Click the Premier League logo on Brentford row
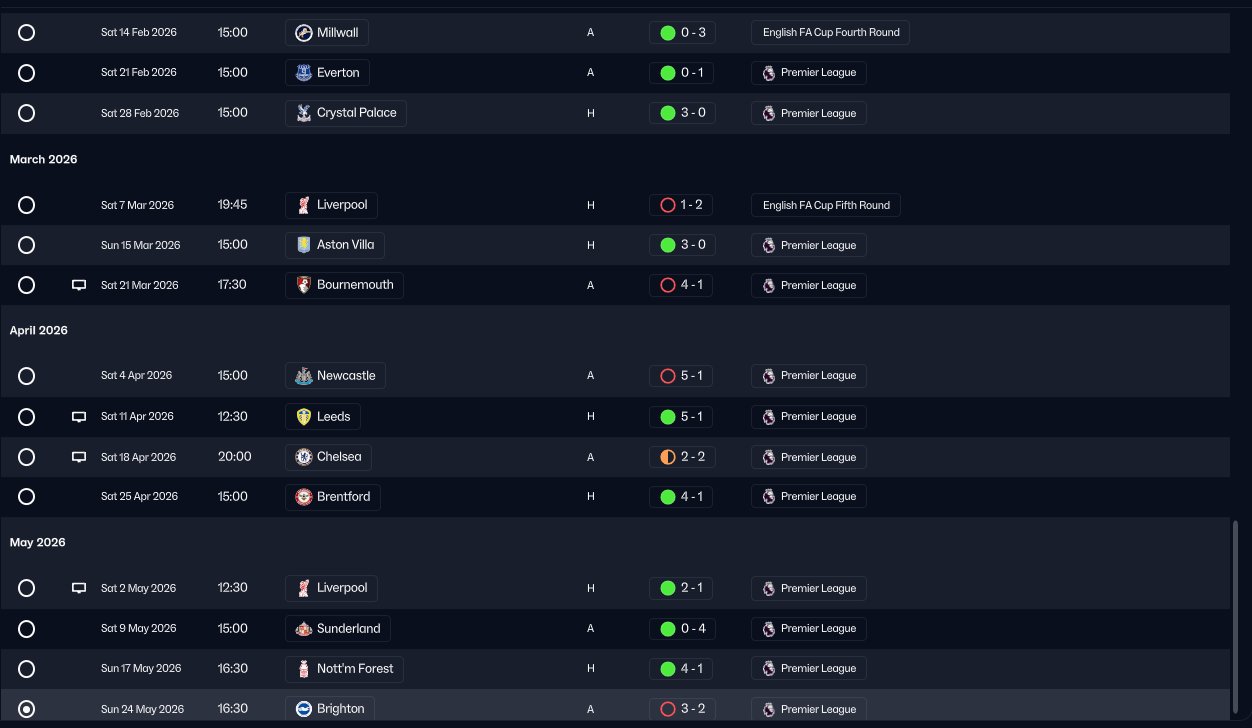This screenshot has width=1252, height=728. (x=768, y=497)
